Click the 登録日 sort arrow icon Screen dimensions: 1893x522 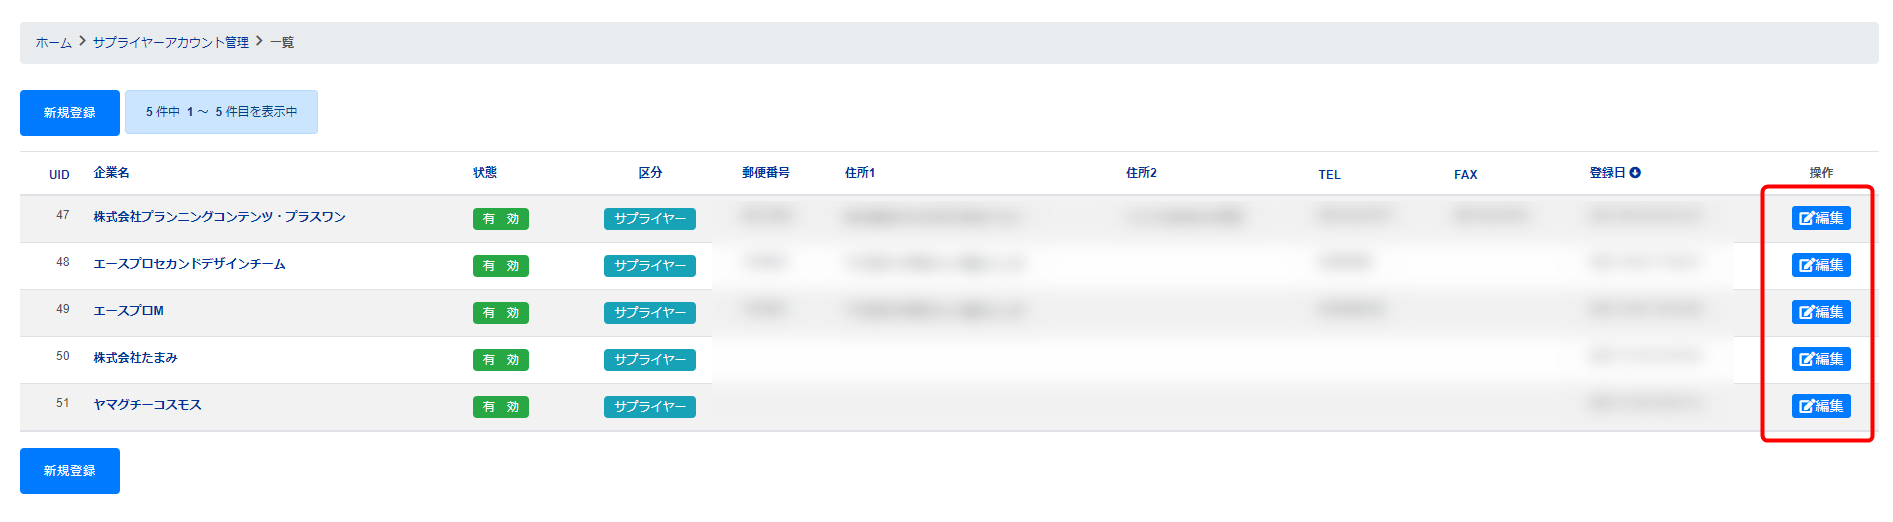[1635, 173]
